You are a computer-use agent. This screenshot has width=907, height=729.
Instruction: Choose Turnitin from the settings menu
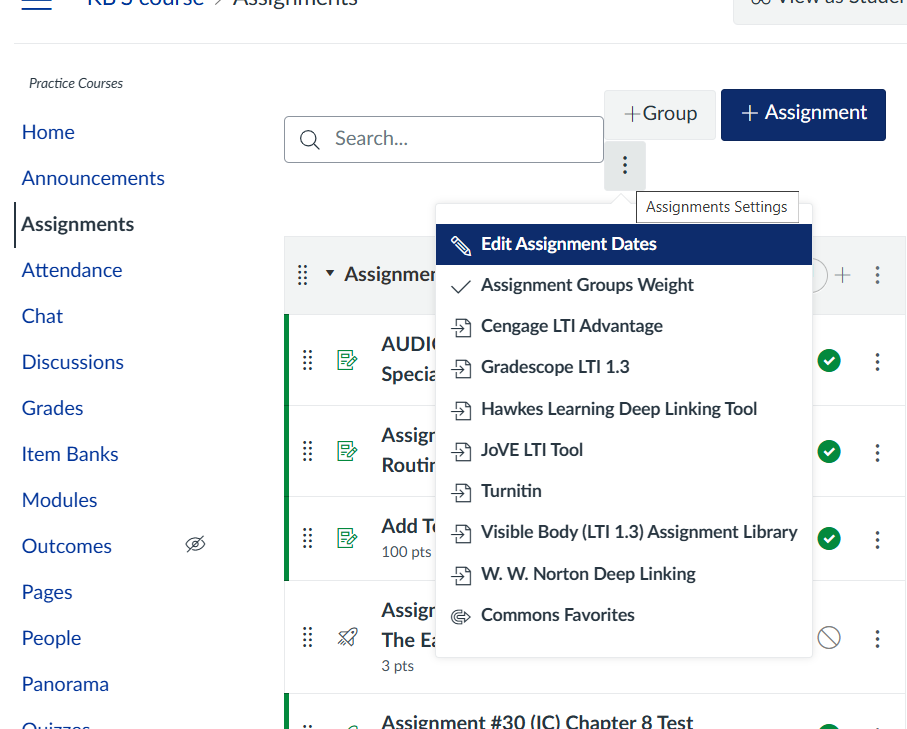[x=513, y=490]
